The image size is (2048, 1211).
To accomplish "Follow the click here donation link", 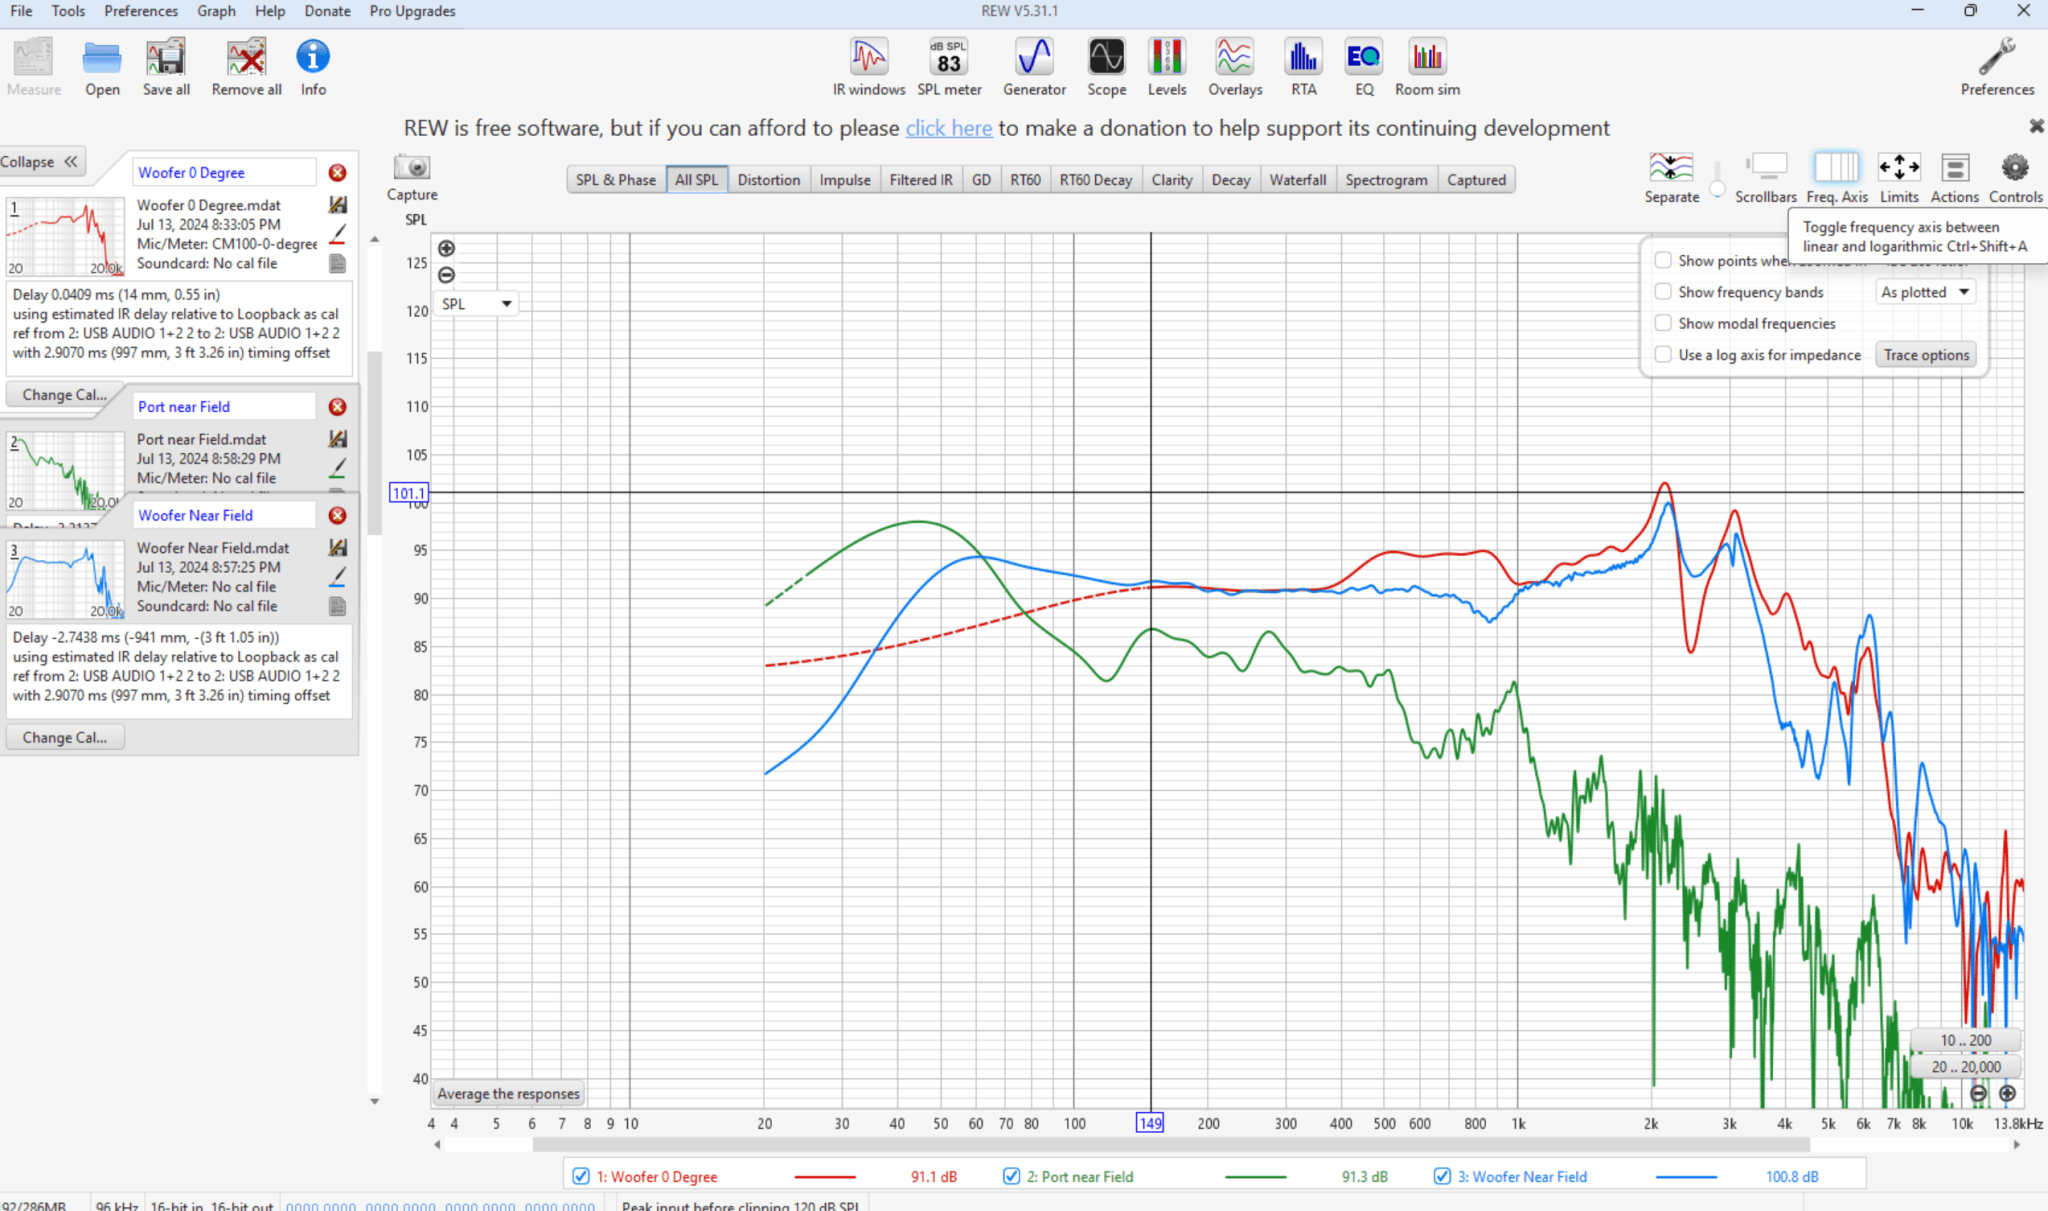I will (949, 128).
